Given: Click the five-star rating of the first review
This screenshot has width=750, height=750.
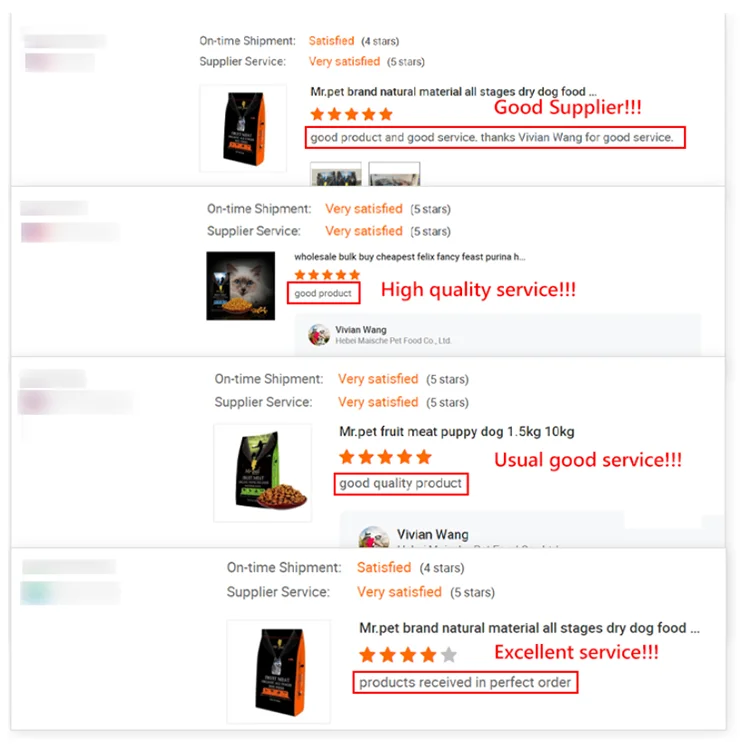Looking at the screenshot, I should click(x=351, y=114).
